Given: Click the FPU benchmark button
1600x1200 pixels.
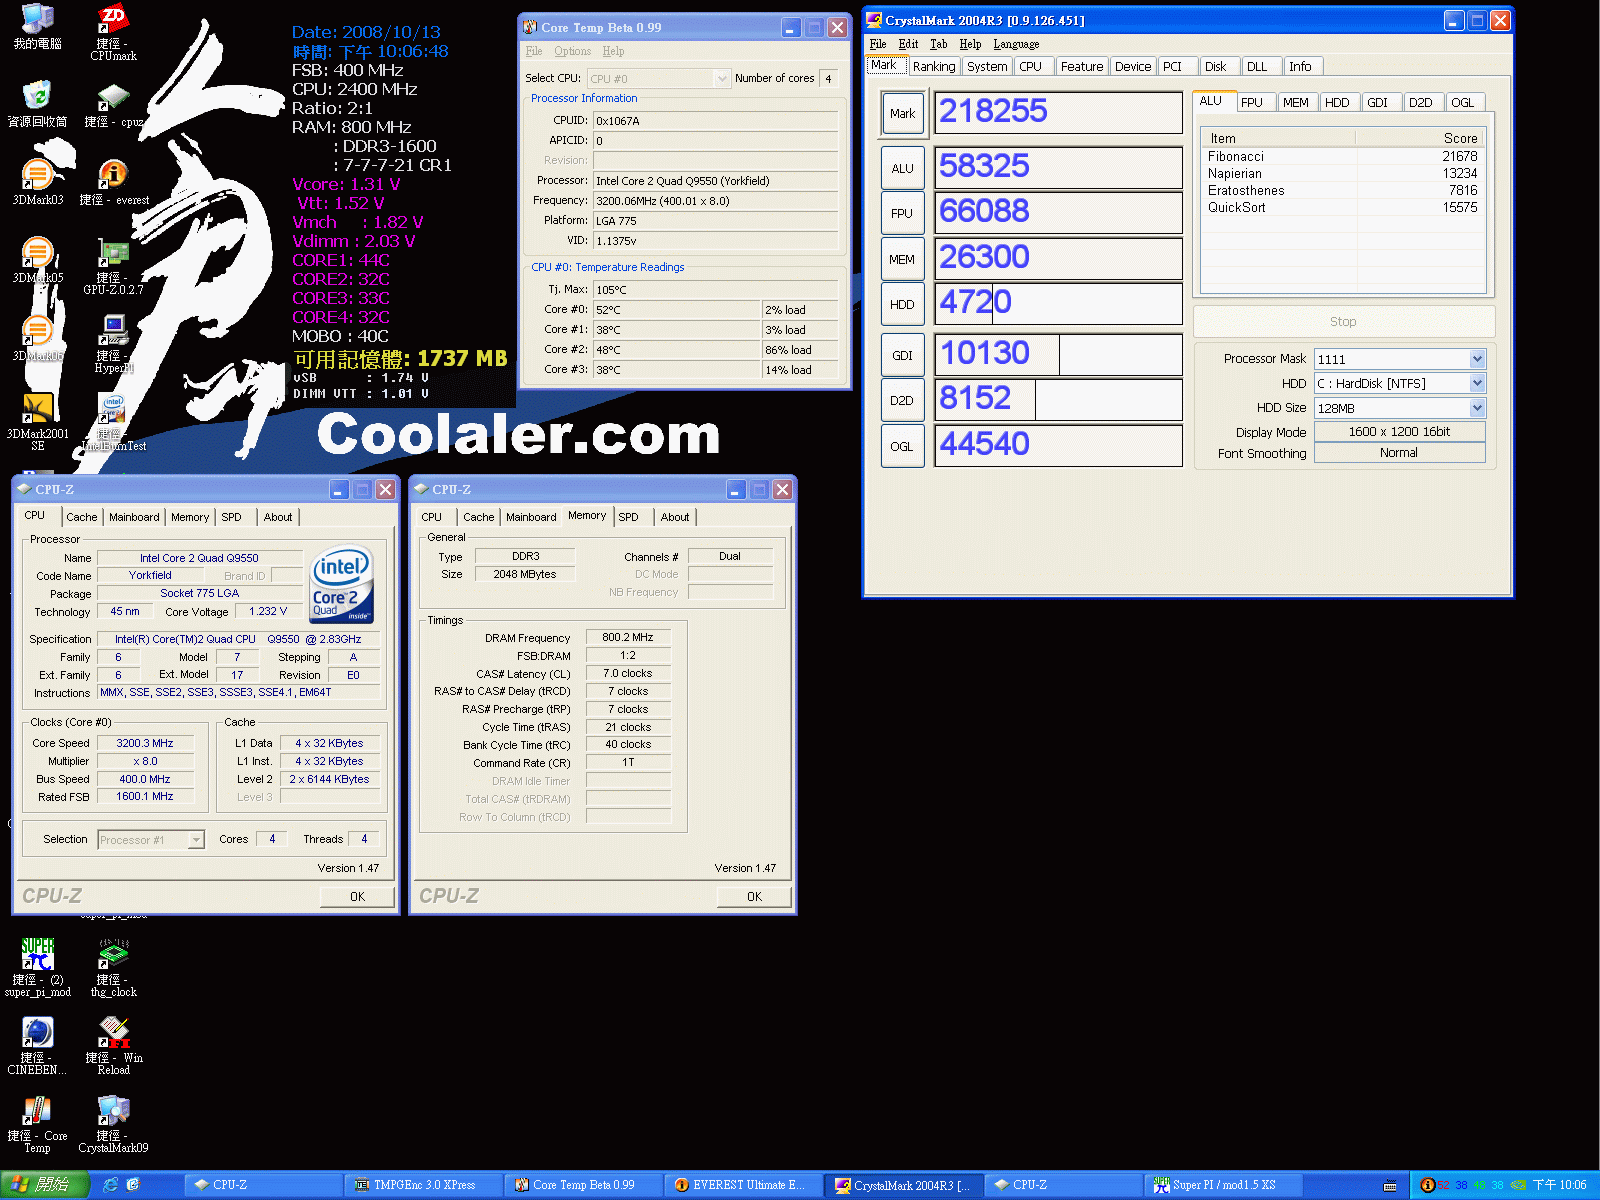Looking at the screenshot, I should (902, 213).
